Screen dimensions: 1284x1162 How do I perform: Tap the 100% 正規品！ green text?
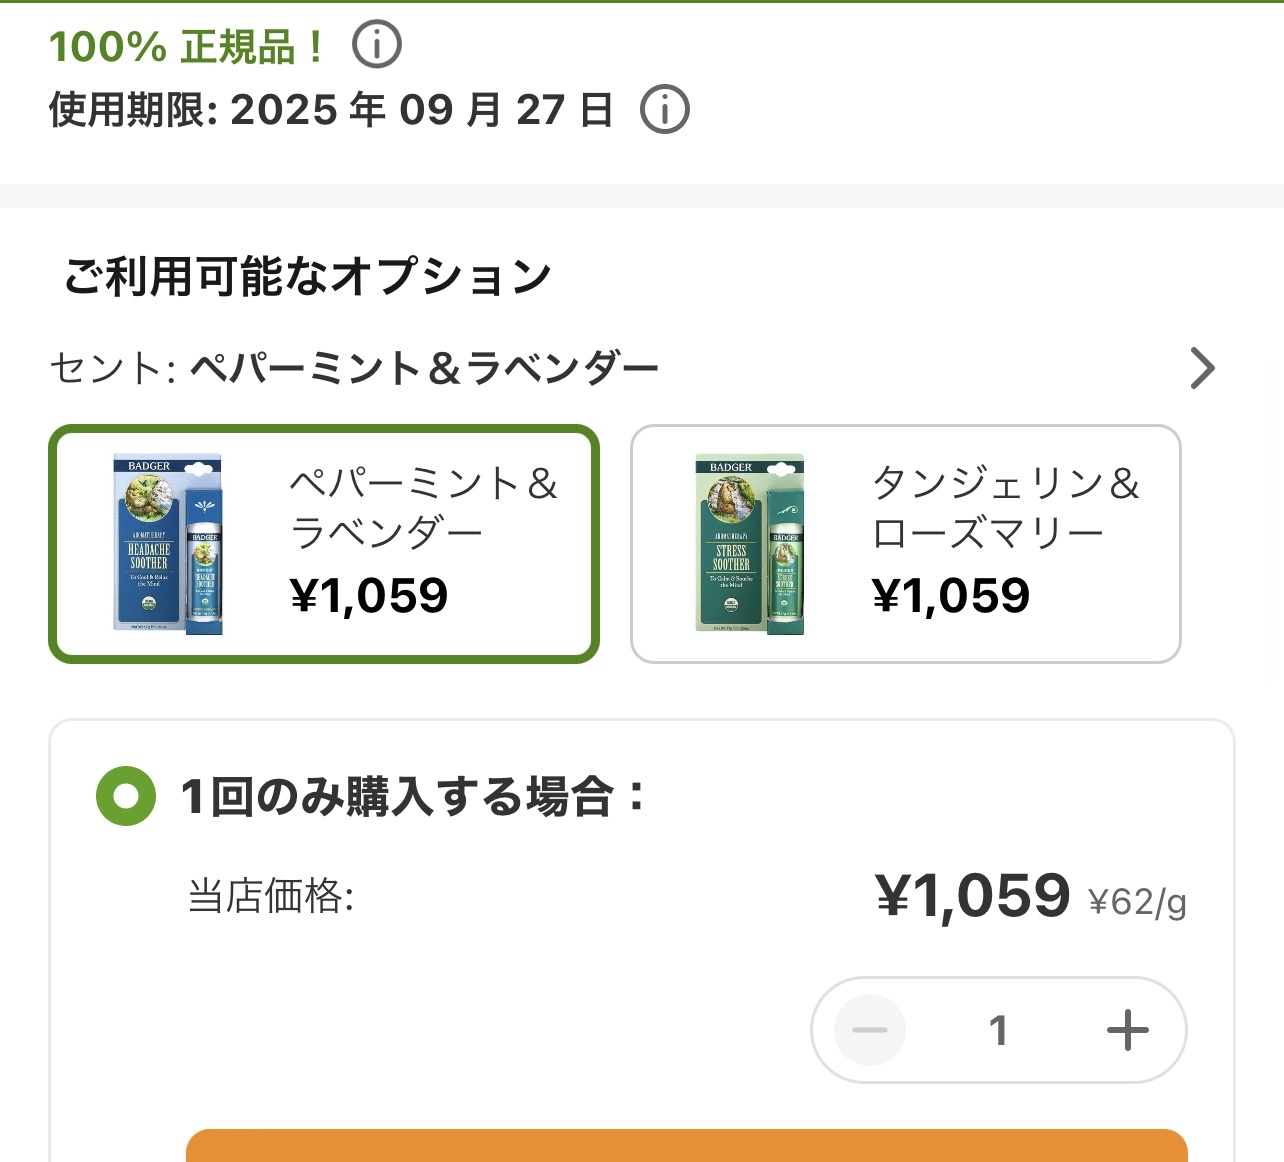[x=187, y=46]
